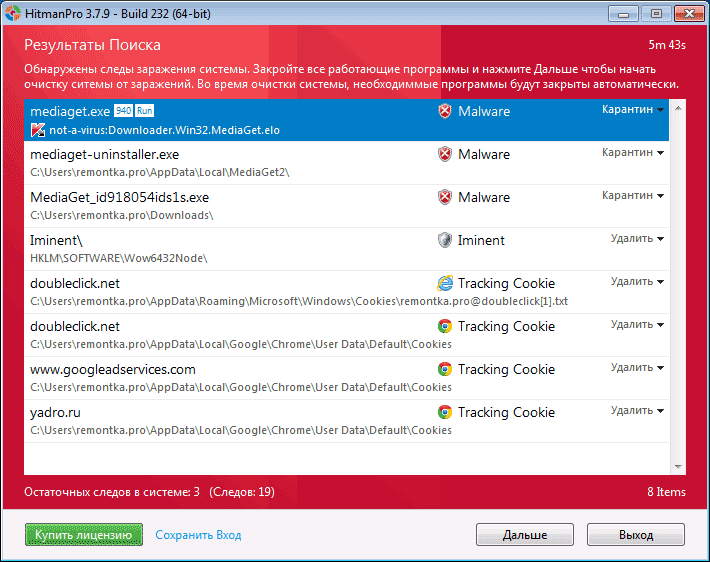Click the HKLM\SOFTWARE\Wow6432Node\ path
This screenshot has height=562, width=710.
[x=119, y=258]
